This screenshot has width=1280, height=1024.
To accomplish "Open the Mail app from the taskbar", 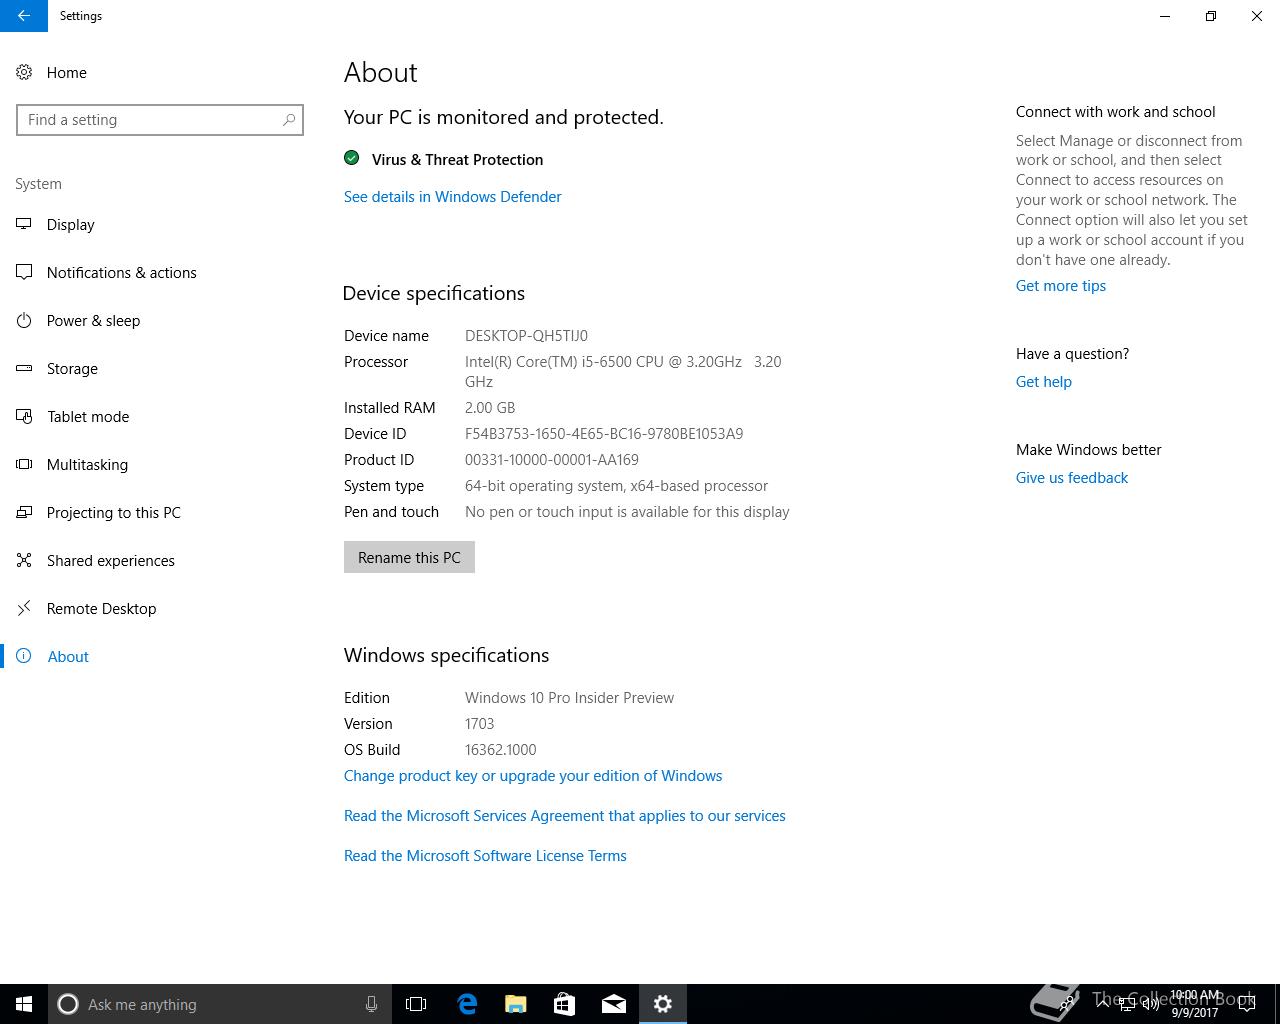I will (613, 1004).
